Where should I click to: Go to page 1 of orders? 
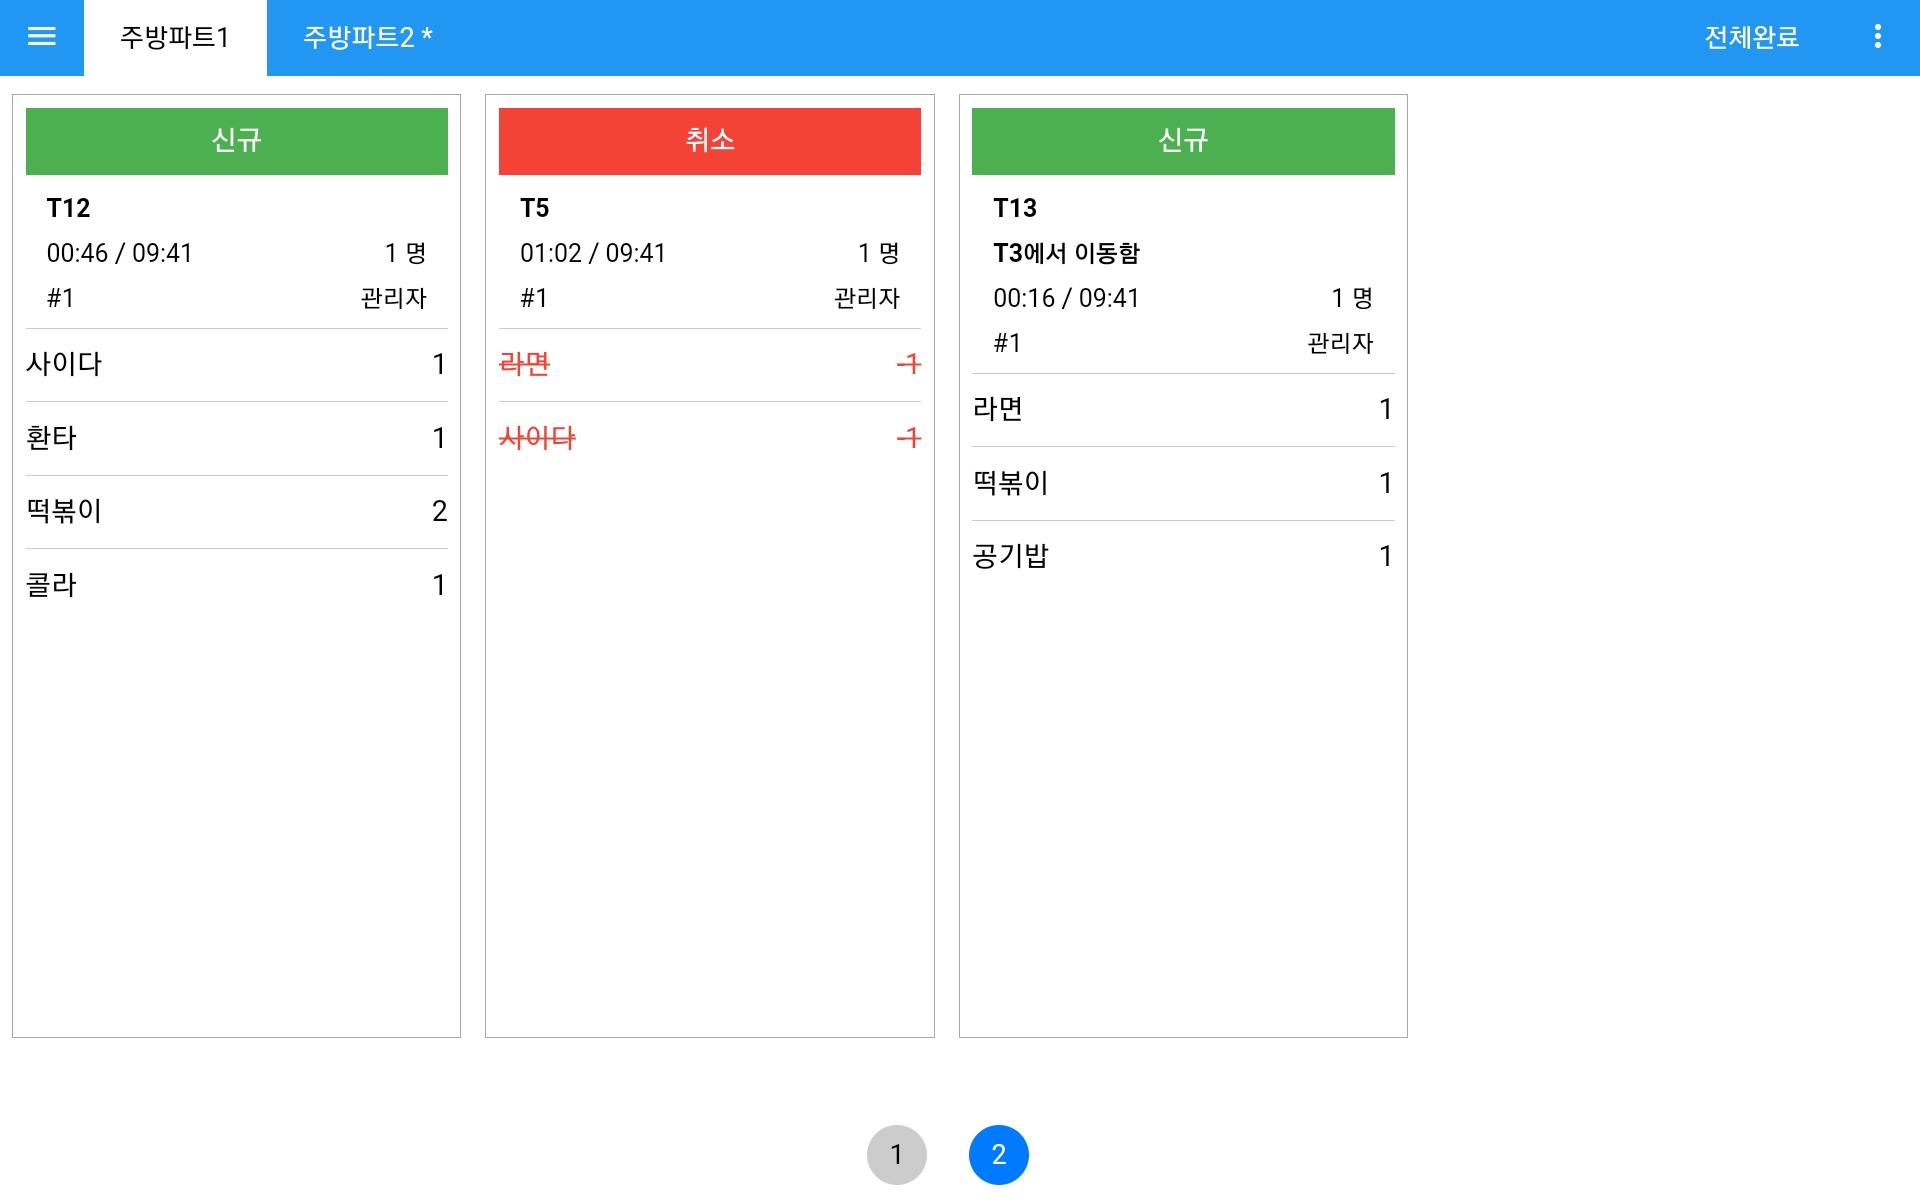tap(897, 1155)
